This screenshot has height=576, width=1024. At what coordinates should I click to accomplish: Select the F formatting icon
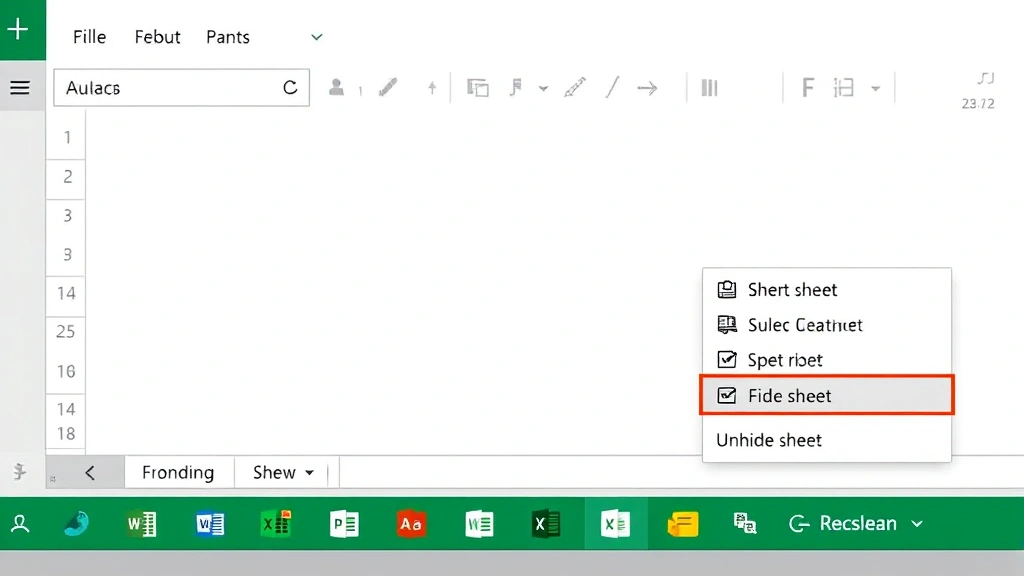click(x=807, y=87)
